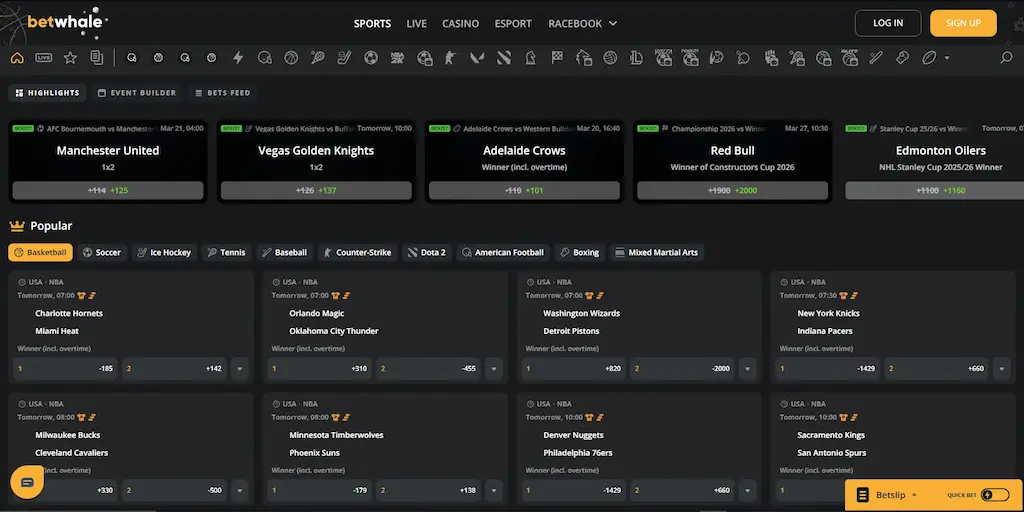This screenshot has width=1024, height=512.
Task: Pick Manchester United boosted odds +125
Action: (108, 191)
